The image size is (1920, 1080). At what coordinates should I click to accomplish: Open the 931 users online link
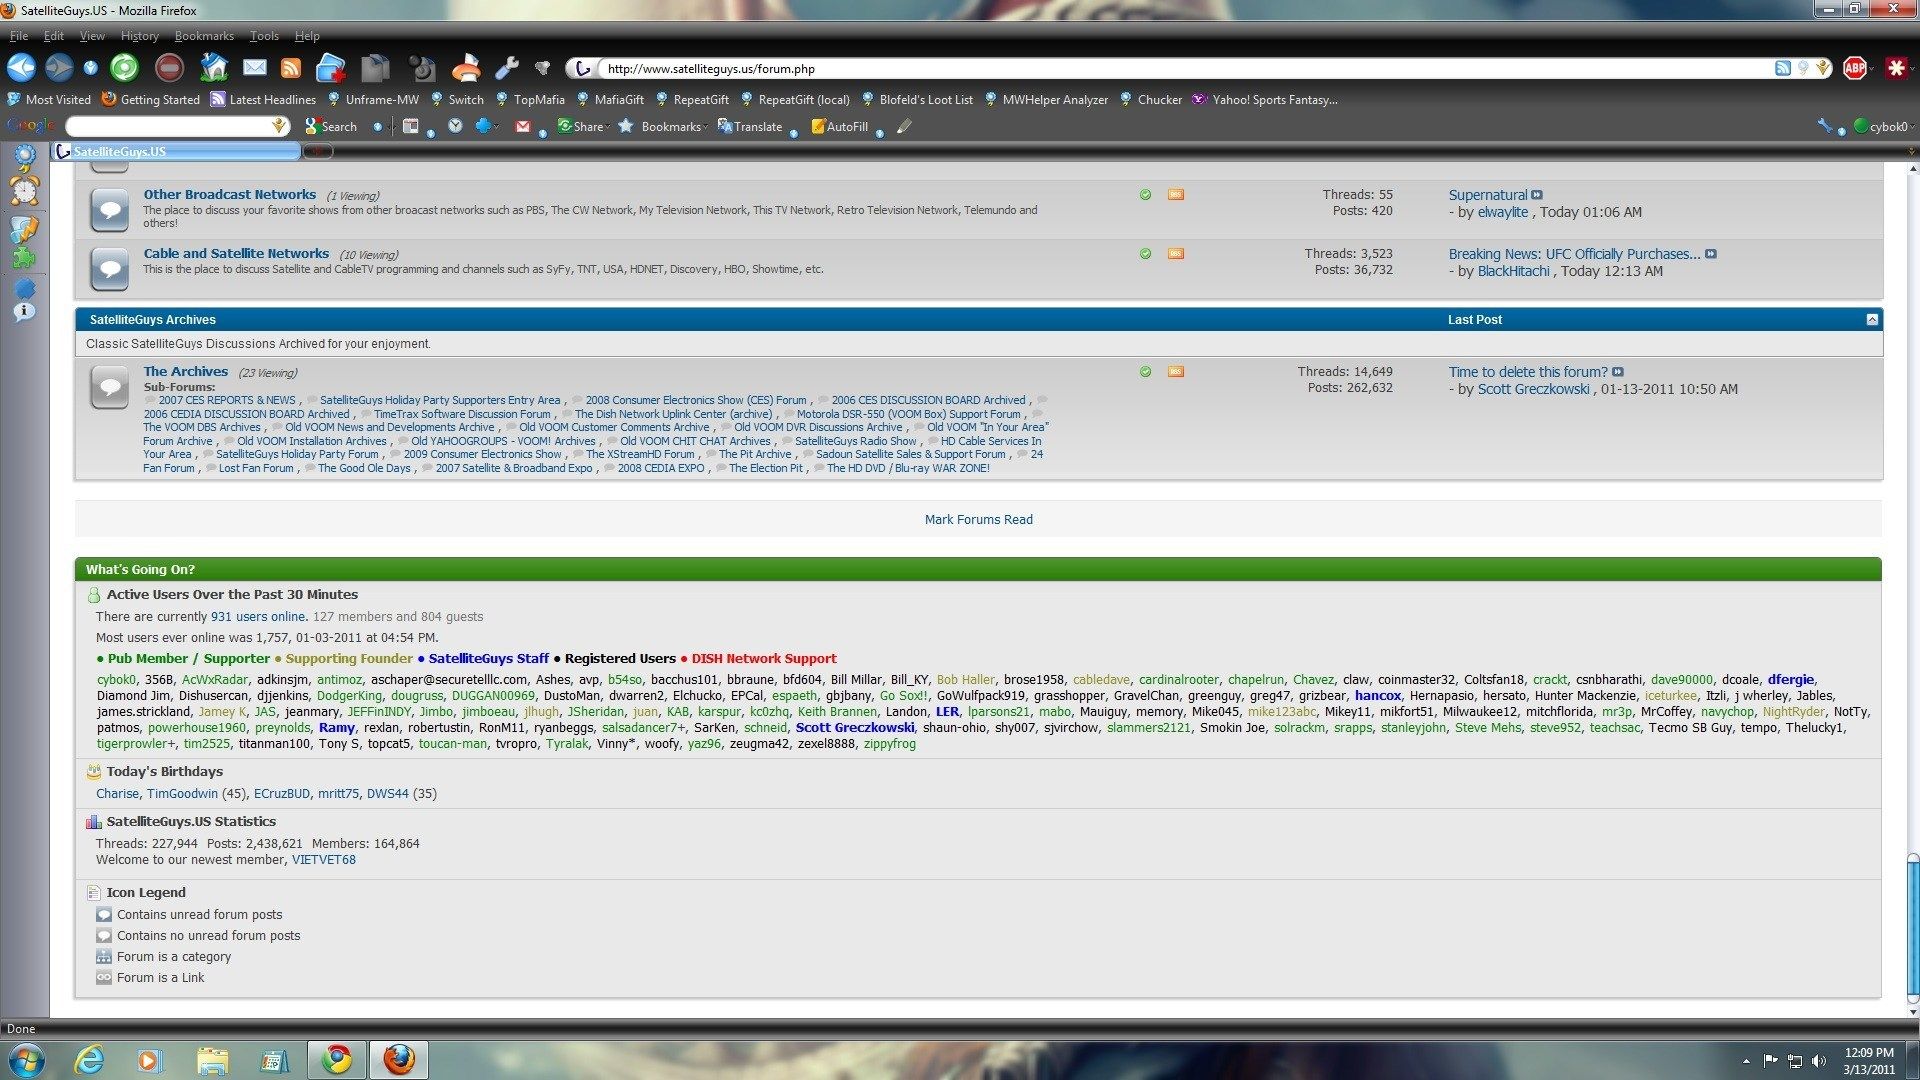258,616
